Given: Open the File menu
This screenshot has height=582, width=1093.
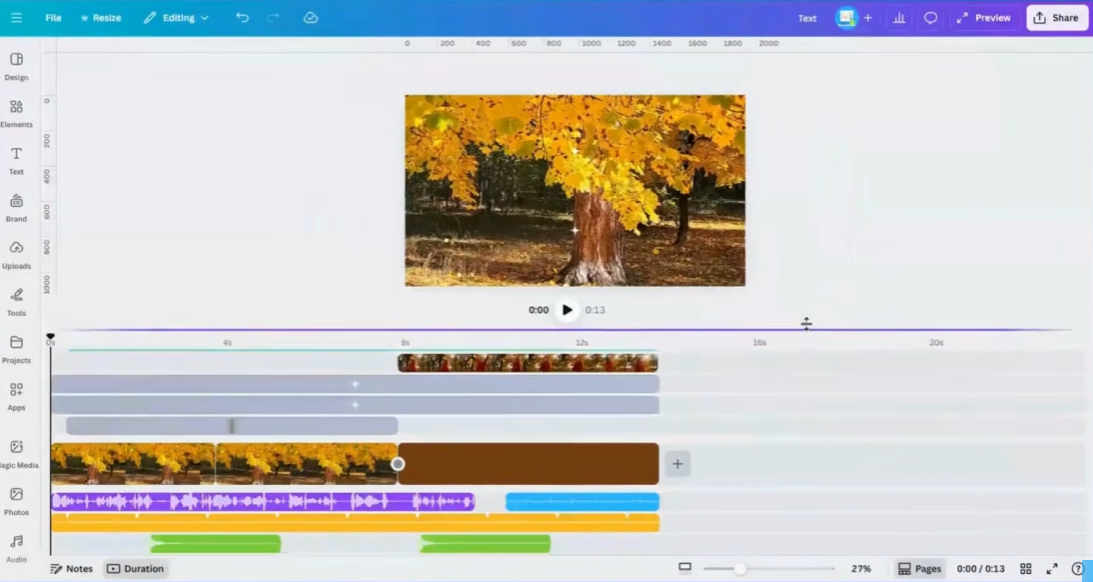Looking at the screenshot, I should [53, 17].
